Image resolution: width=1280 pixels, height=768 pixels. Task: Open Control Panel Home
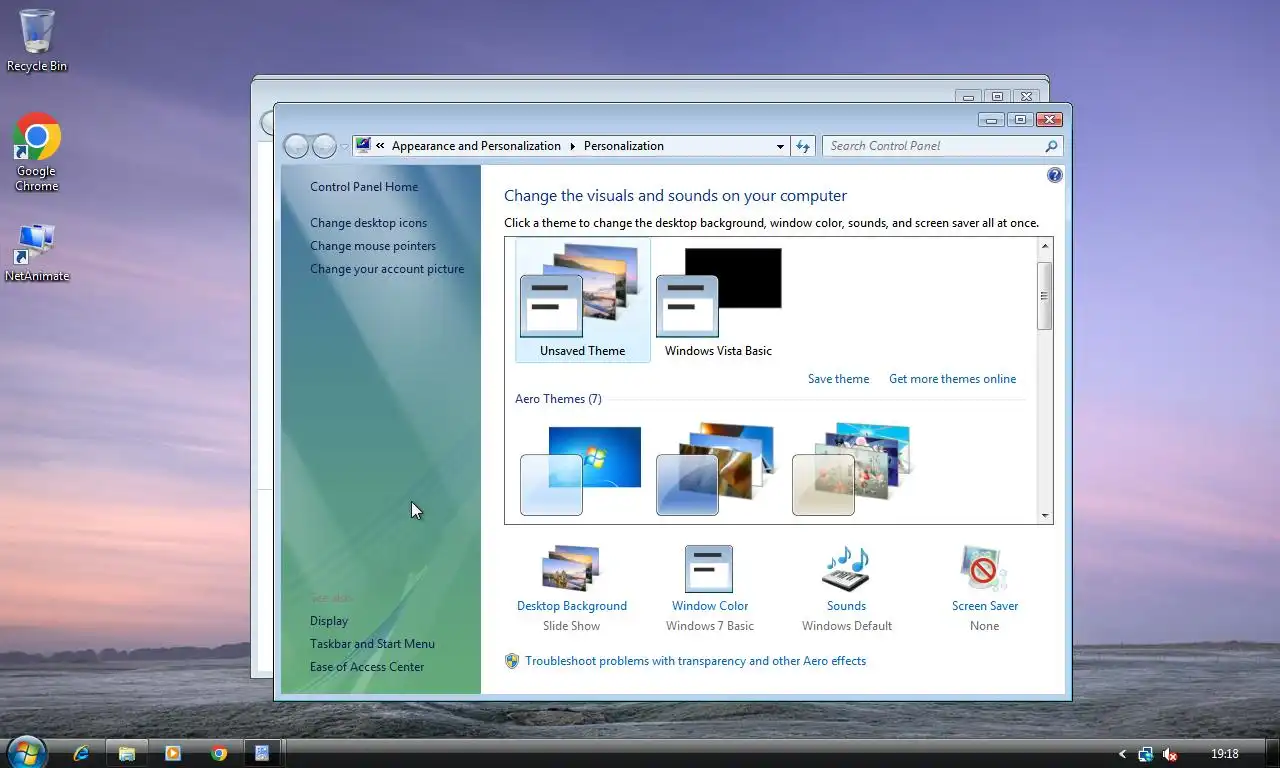tap(364, 187)
